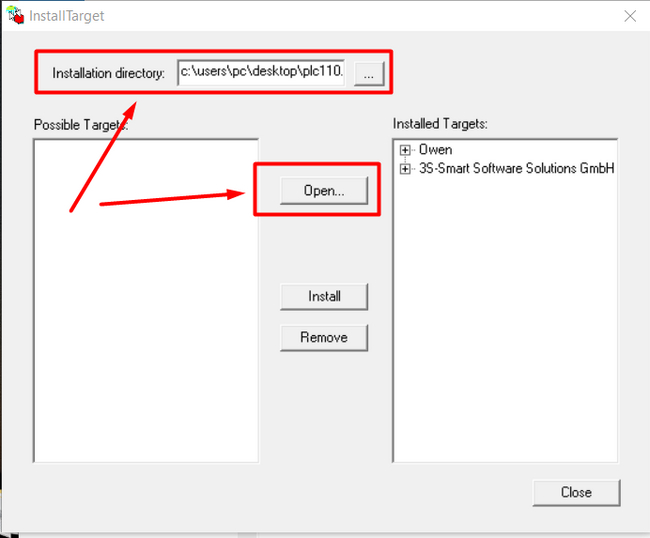The image size is (650, 538).
Task: Click the InstallTarget title bar icon
Action: (x=16, y=15)
